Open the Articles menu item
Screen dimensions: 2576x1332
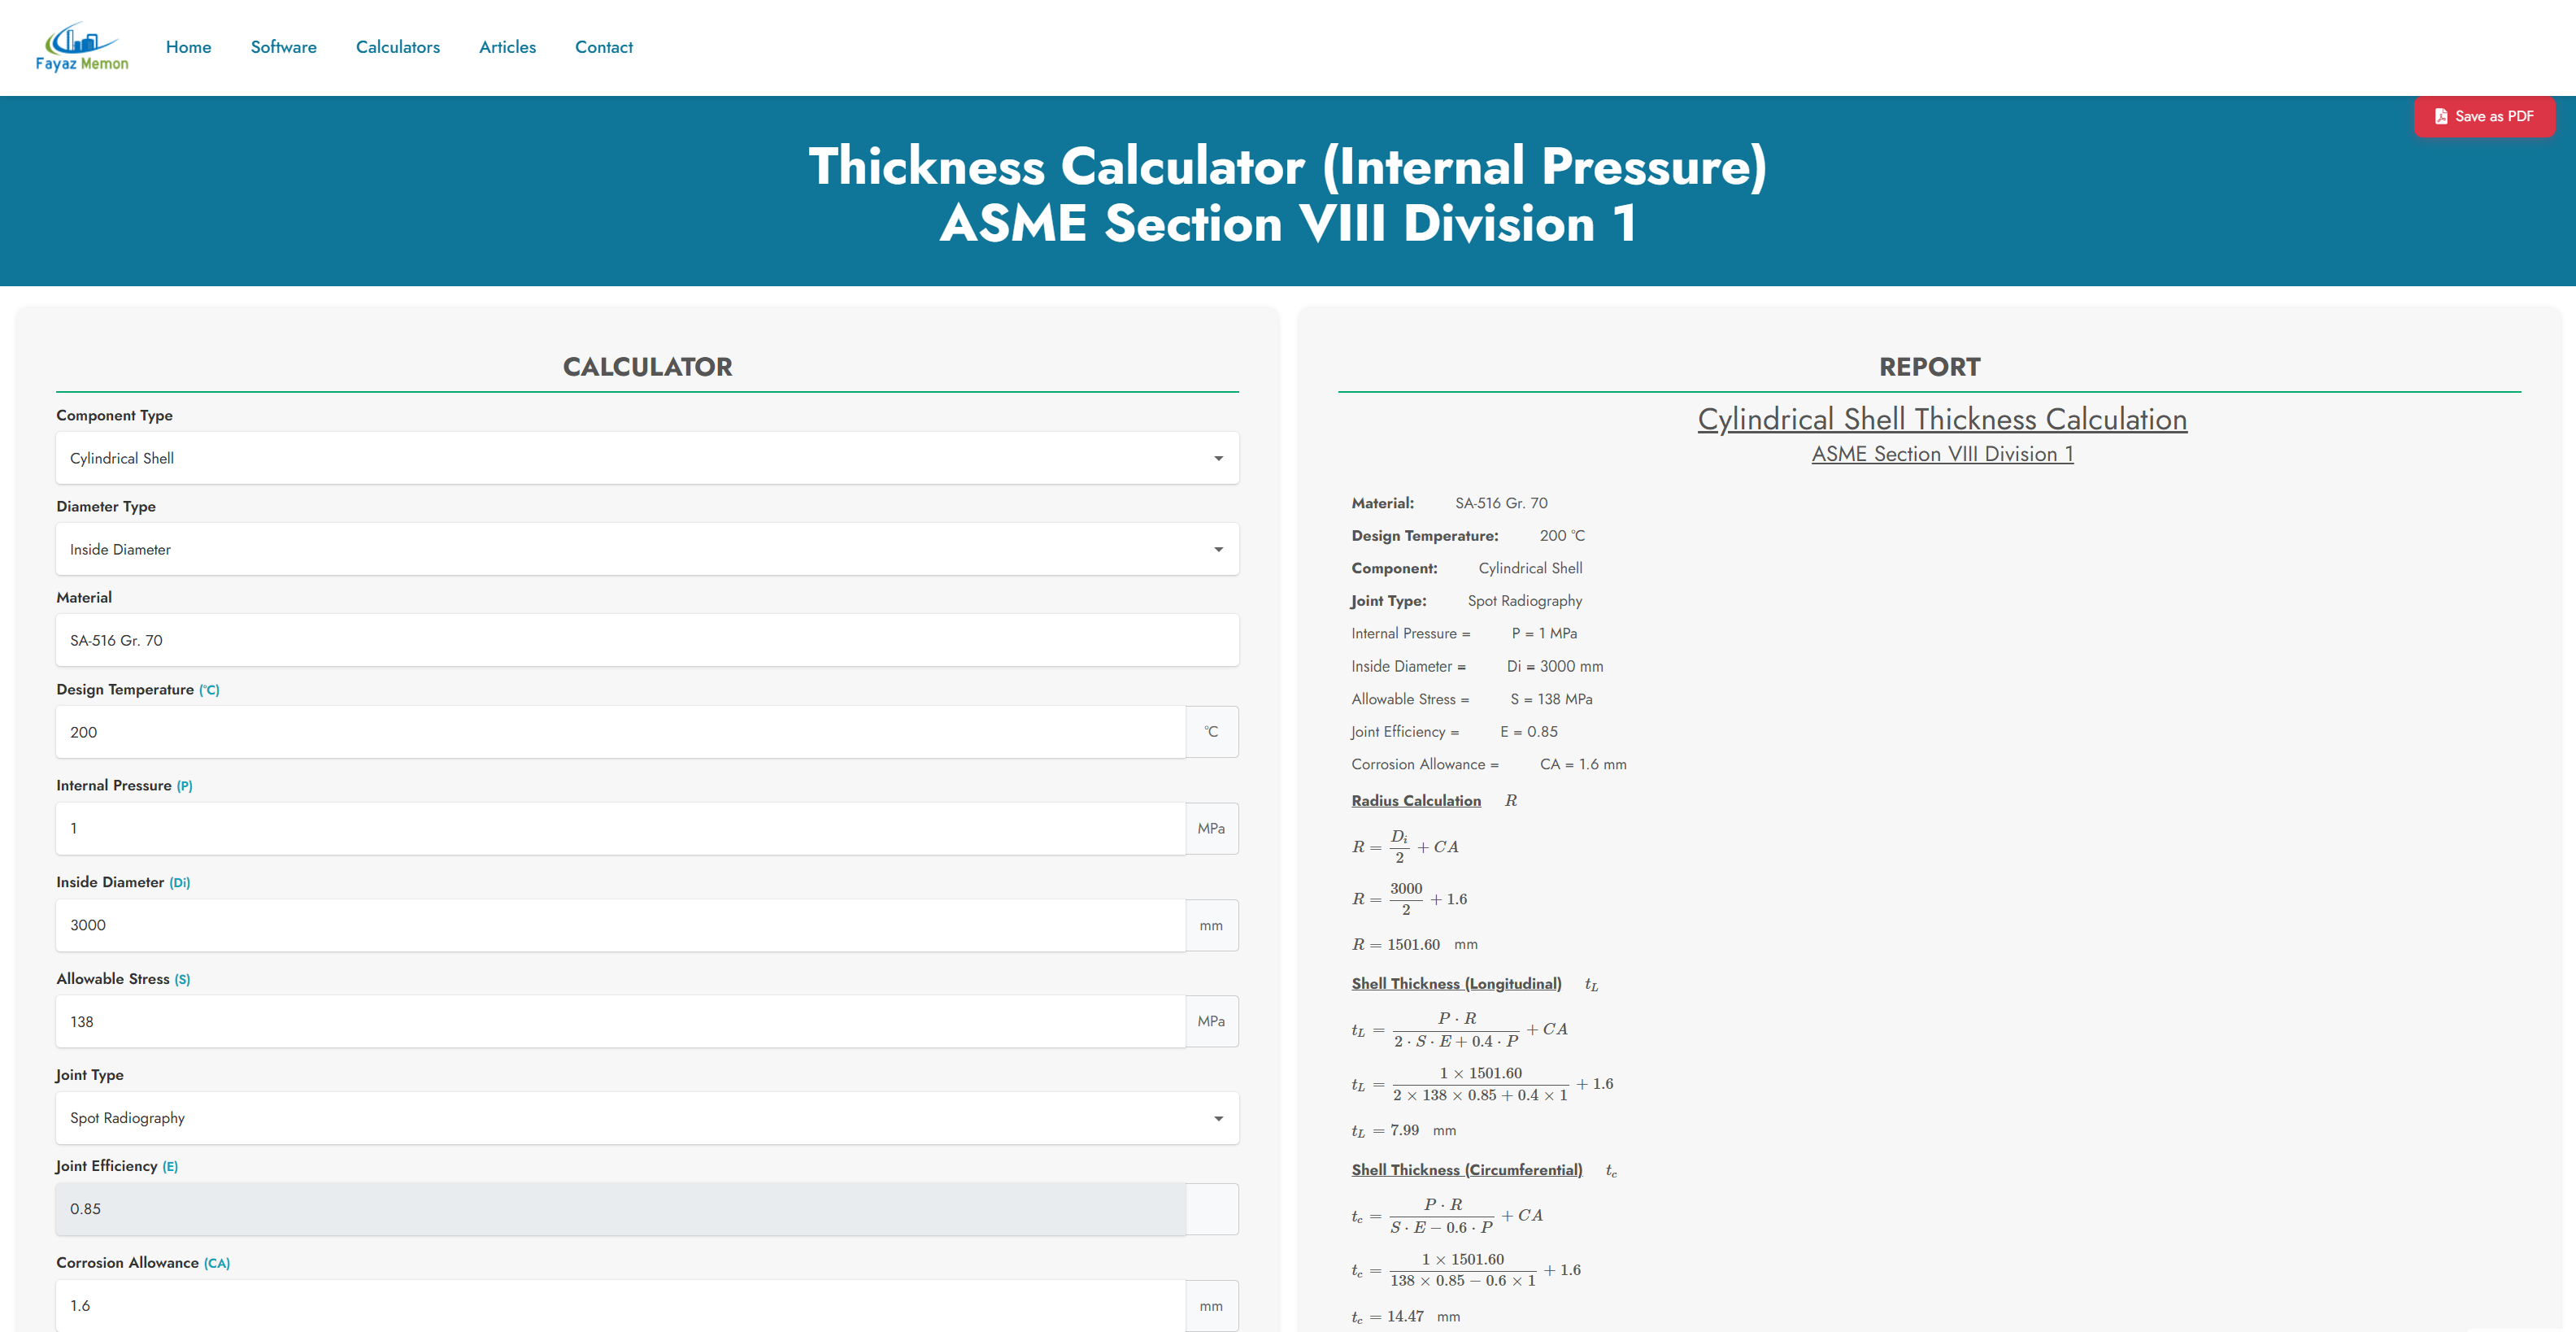click(507, 46)
